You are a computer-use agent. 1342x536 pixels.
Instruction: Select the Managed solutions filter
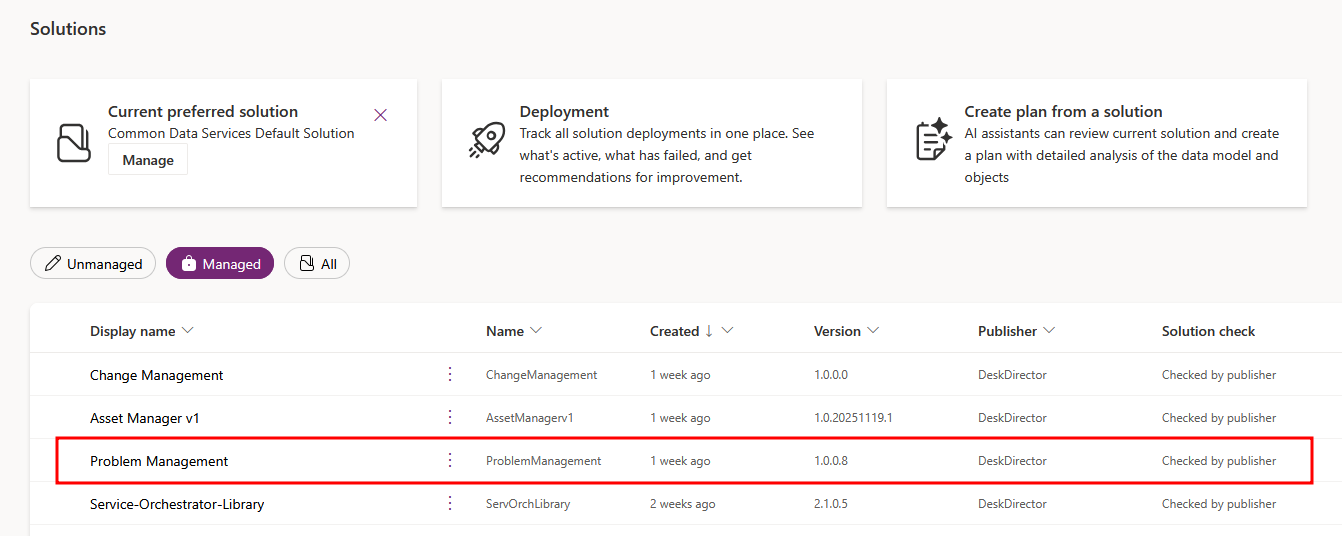pos(220,264)
